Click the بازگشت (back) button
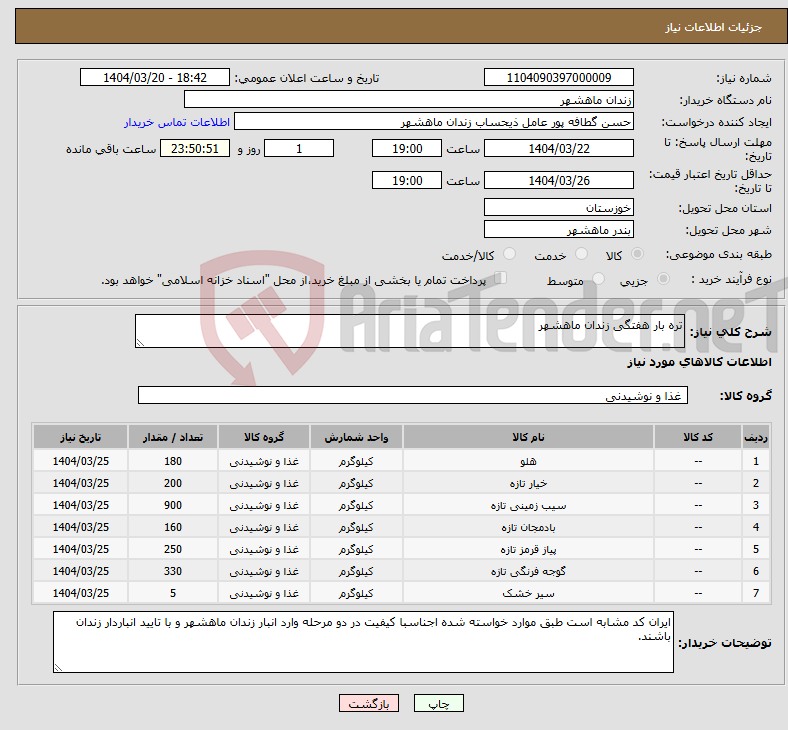The image size is (788, 730). pyautogui.click(x=369, y=703)
